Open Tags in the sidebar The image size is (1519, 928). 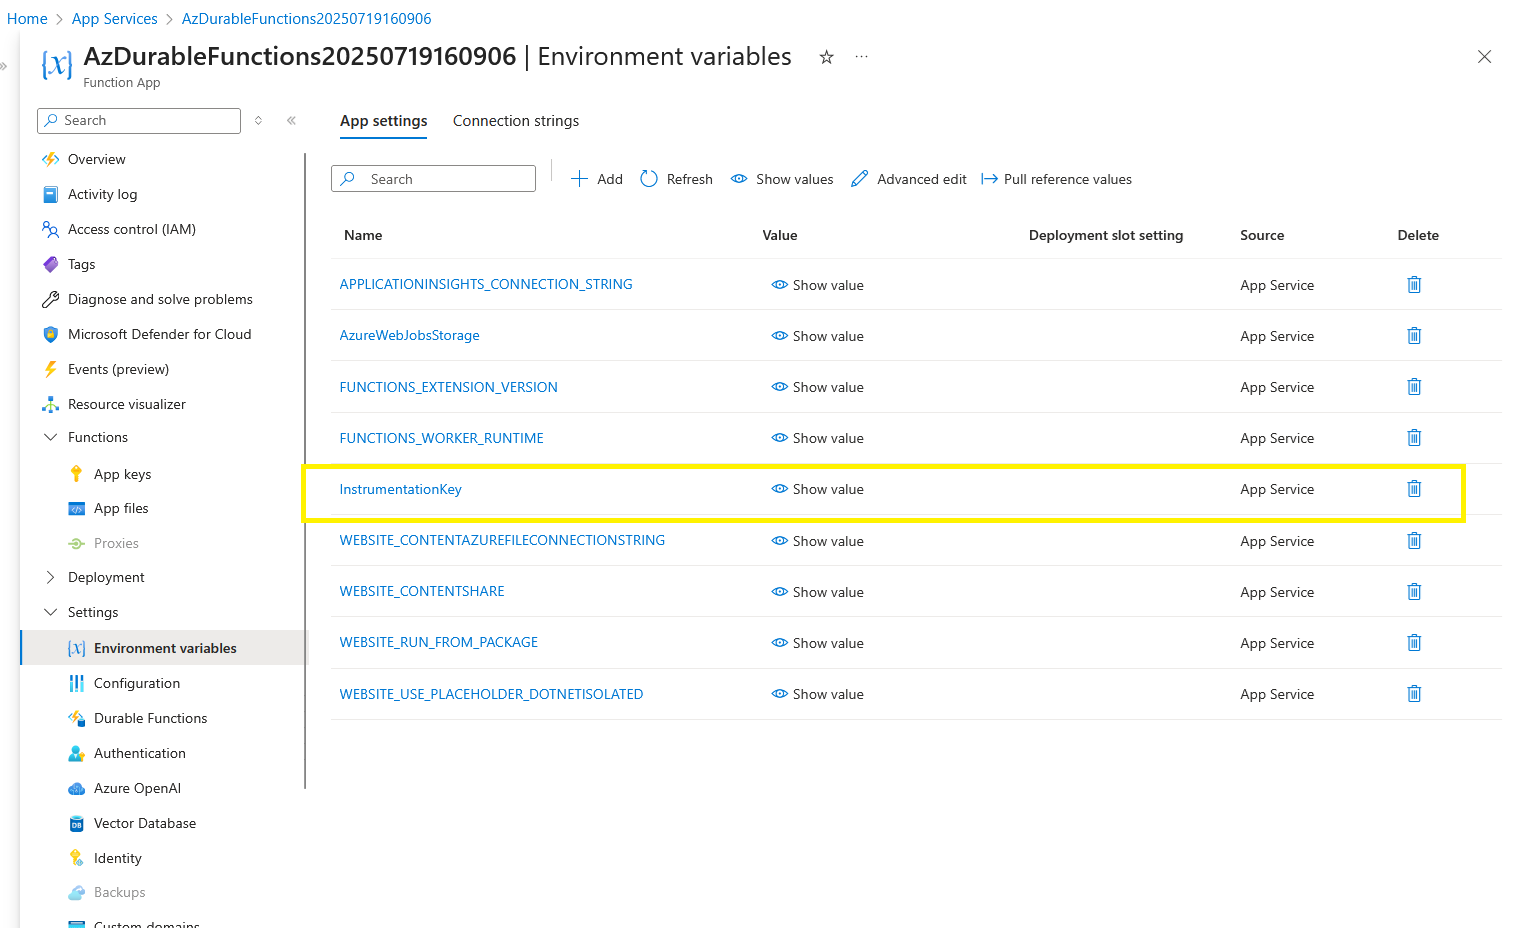click(x=81, y=264)
